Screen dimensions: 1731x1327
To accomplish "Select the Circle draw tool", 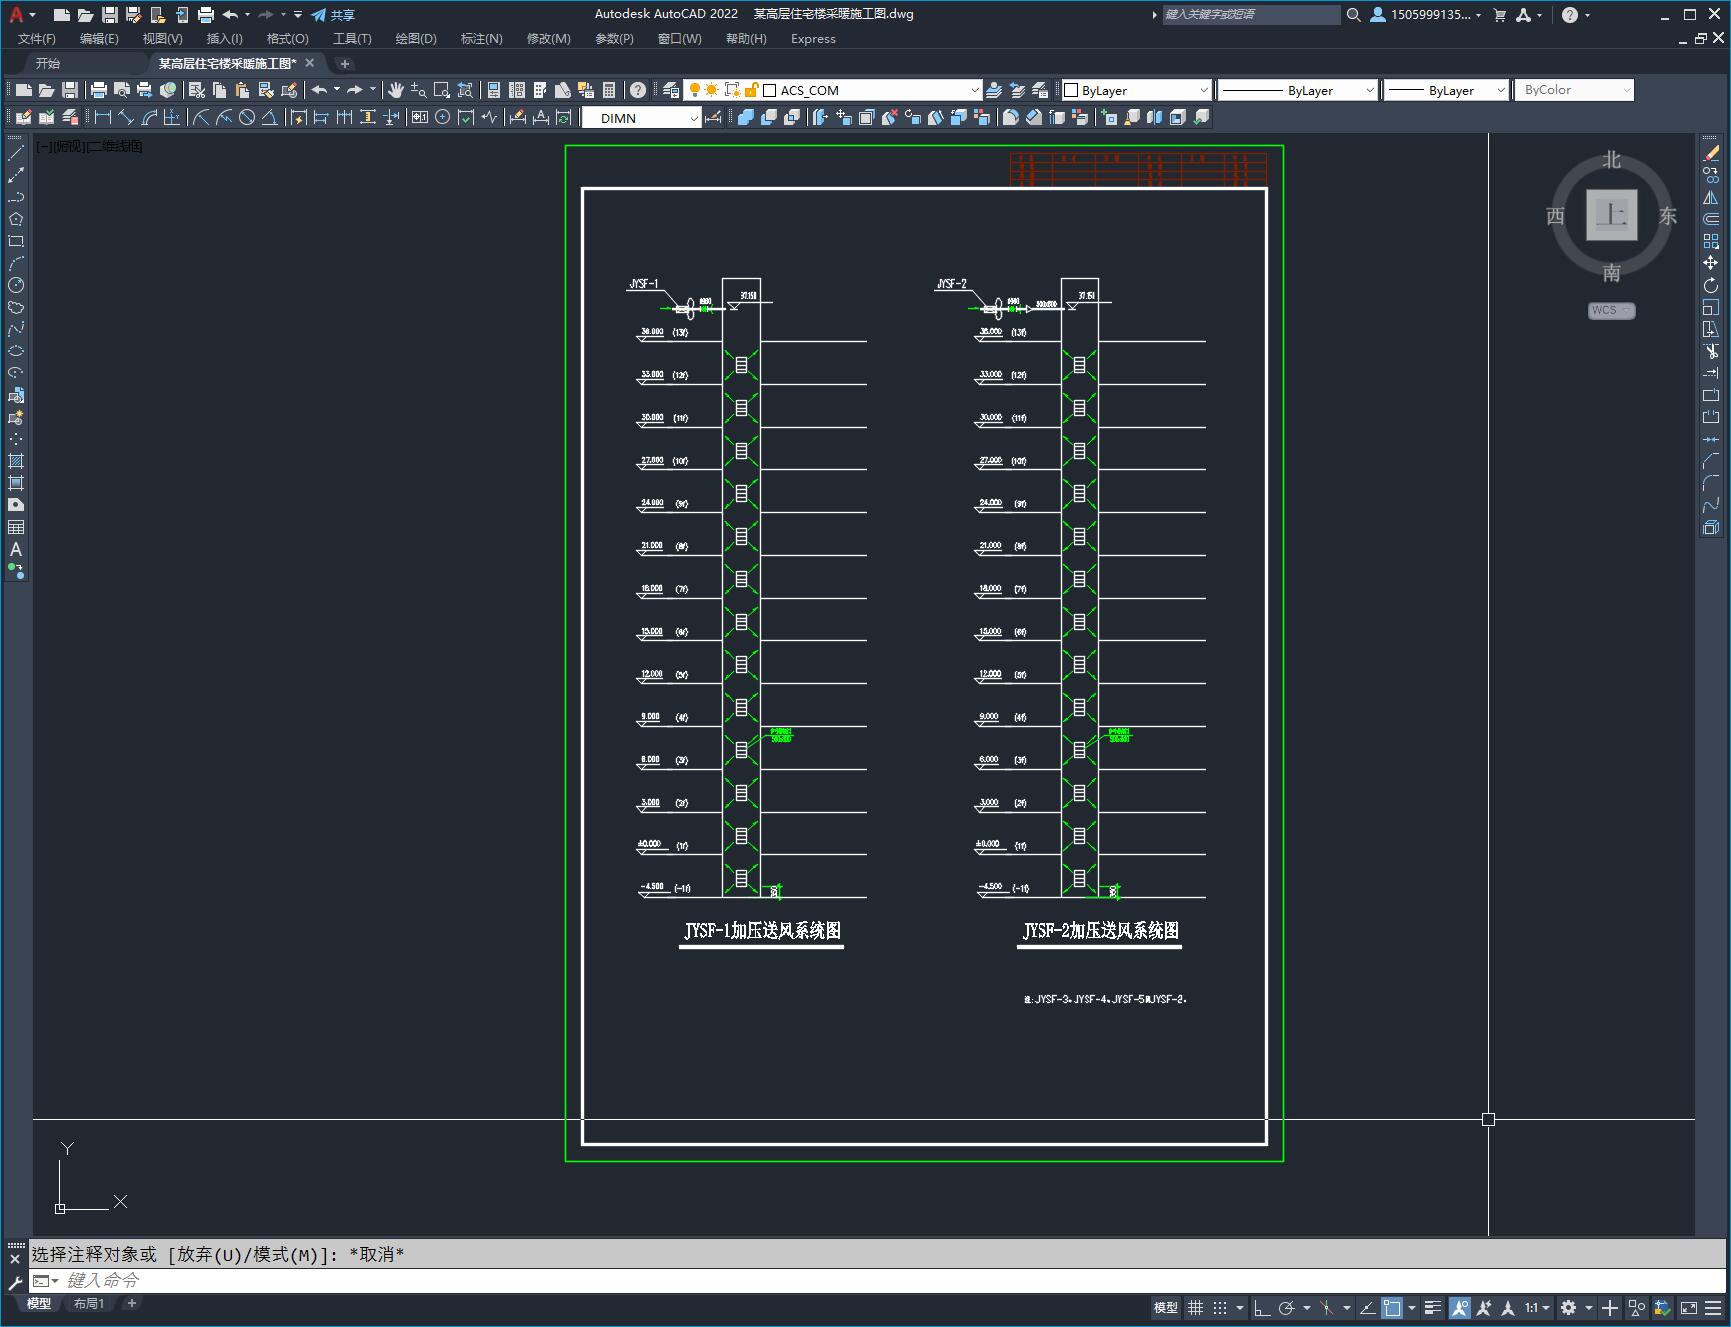I will (x=16, y=285).
